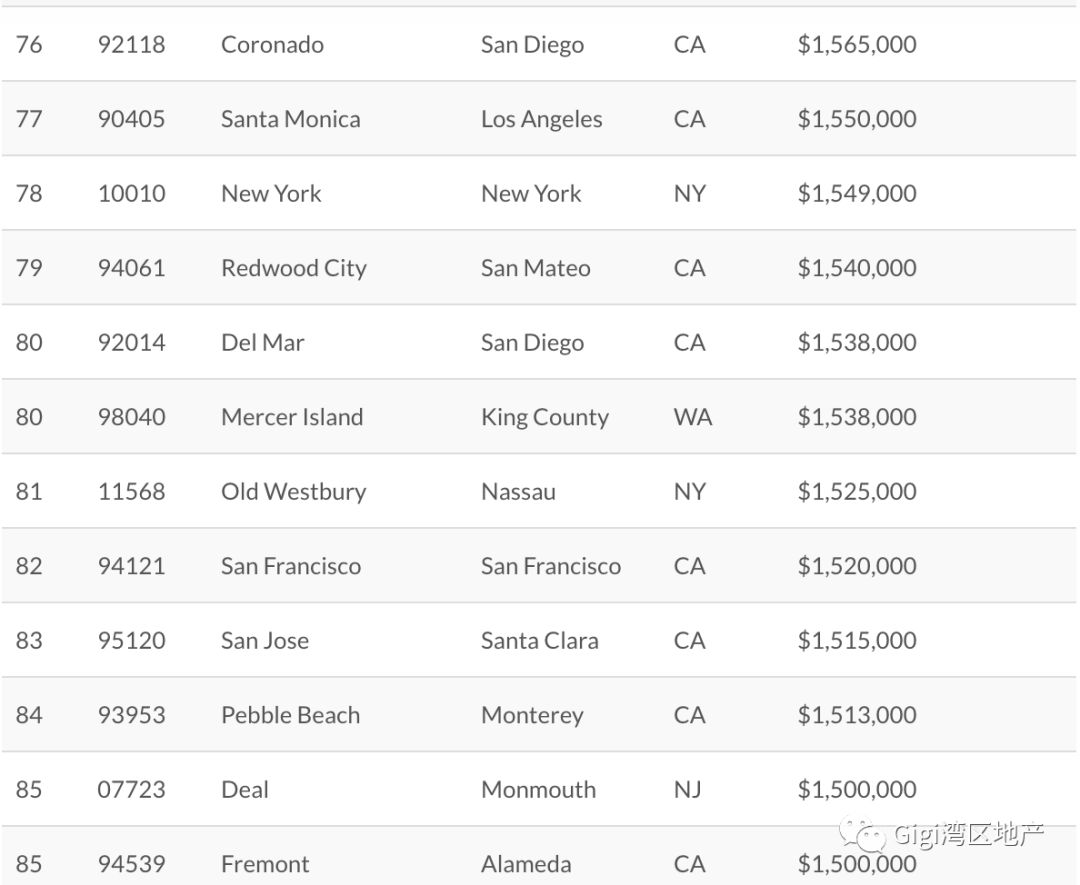Click the $1,549,000 price for New York

857,194
